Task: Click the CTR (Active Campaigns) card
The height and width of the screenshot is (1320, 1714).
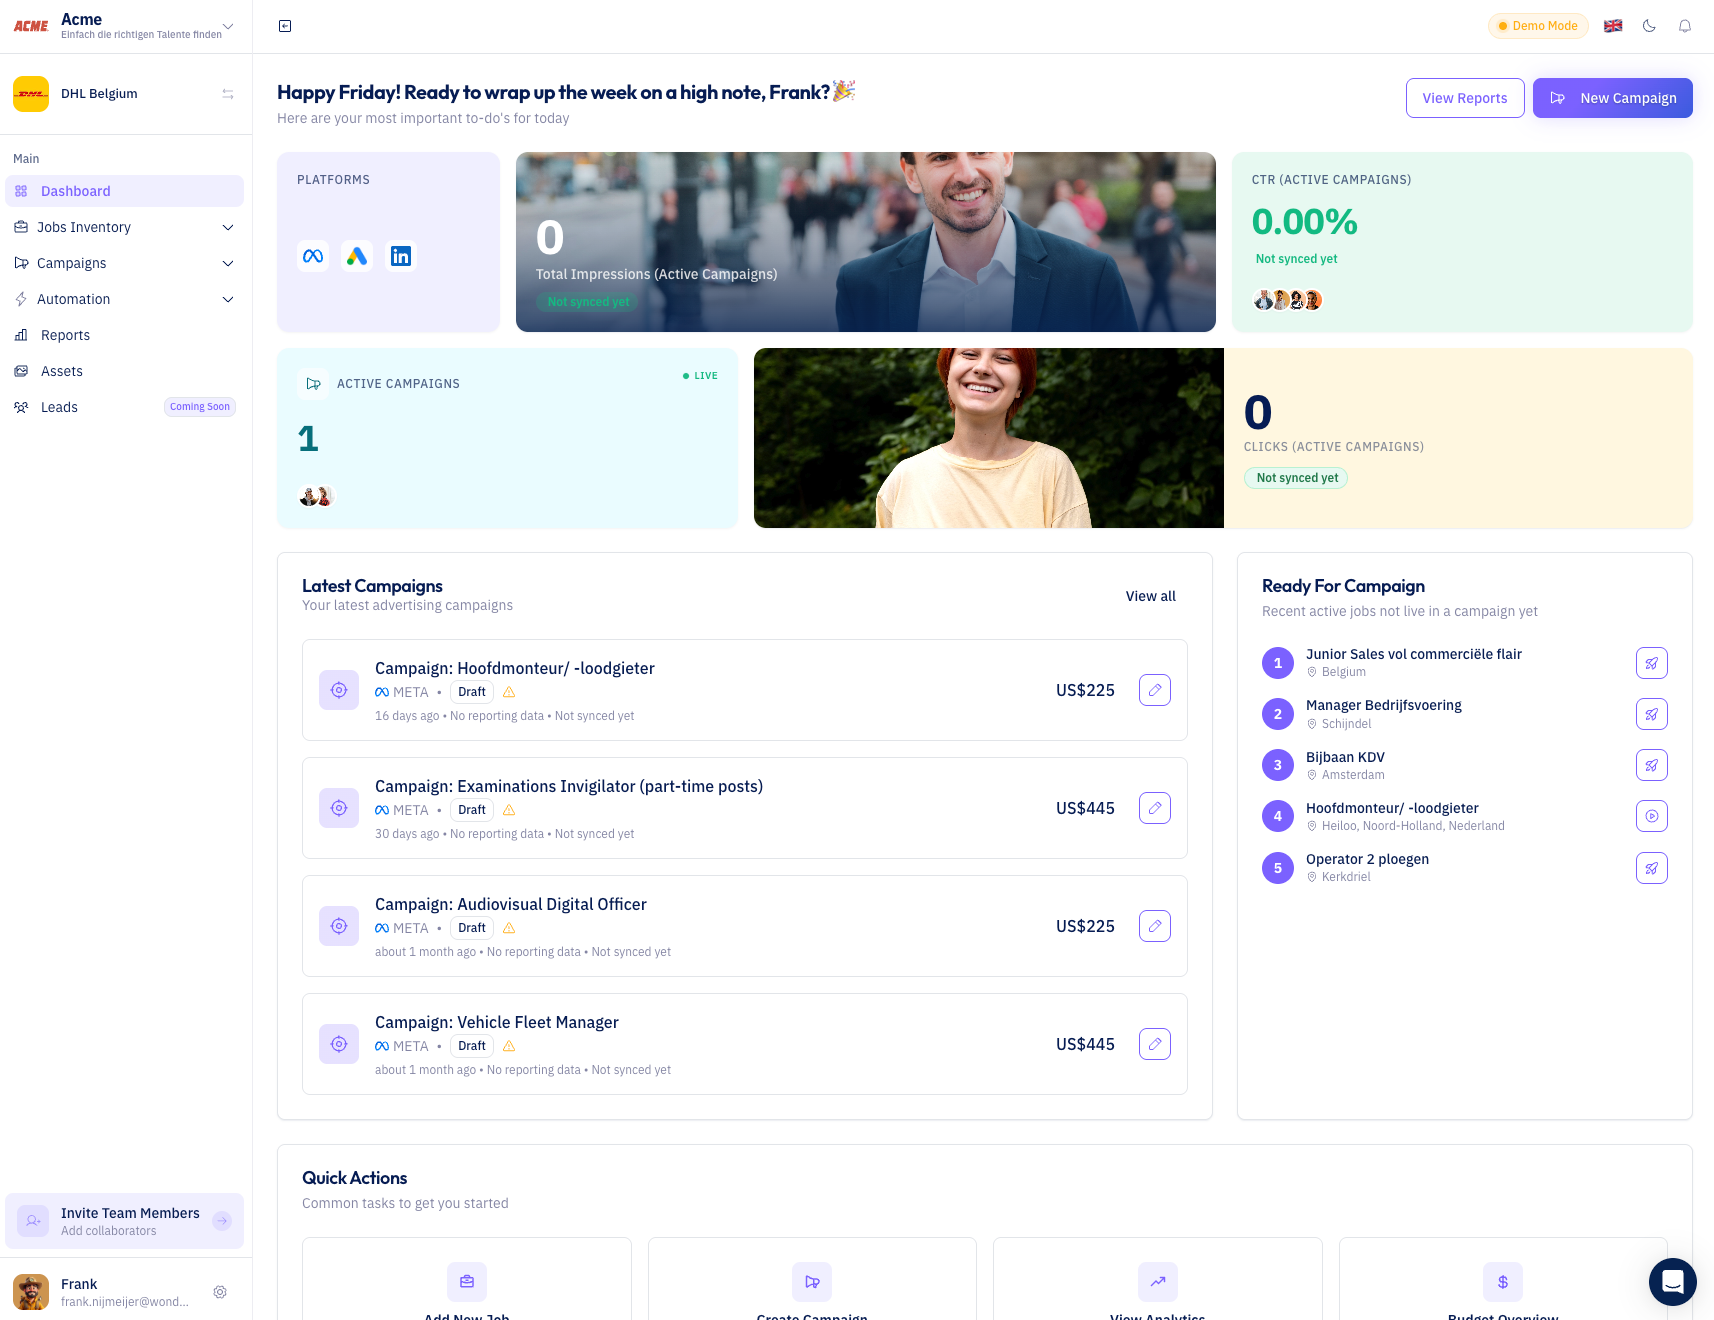Action: point(1462,242)
